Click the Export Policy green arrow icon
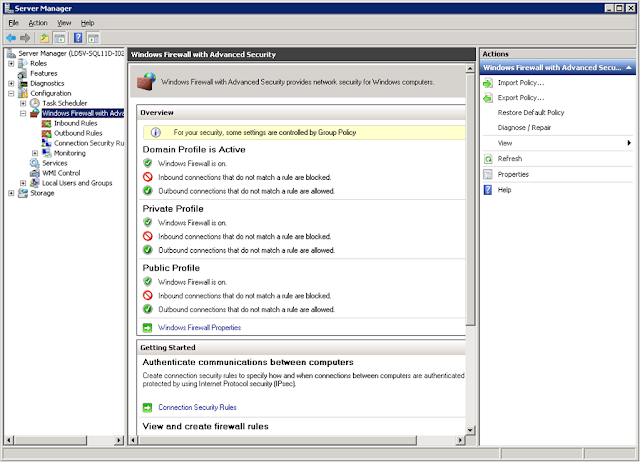 (x=488, y=98)
